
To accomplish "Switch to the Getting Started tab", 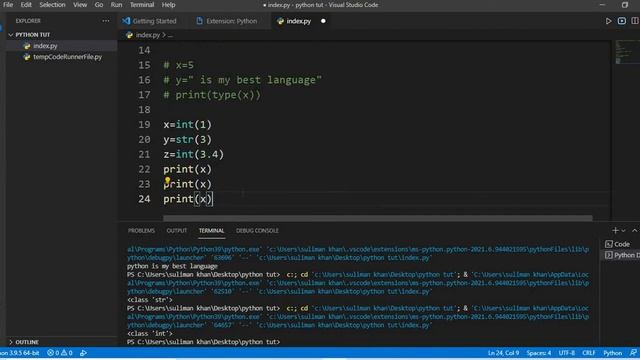I will click(x=149, y=21).
